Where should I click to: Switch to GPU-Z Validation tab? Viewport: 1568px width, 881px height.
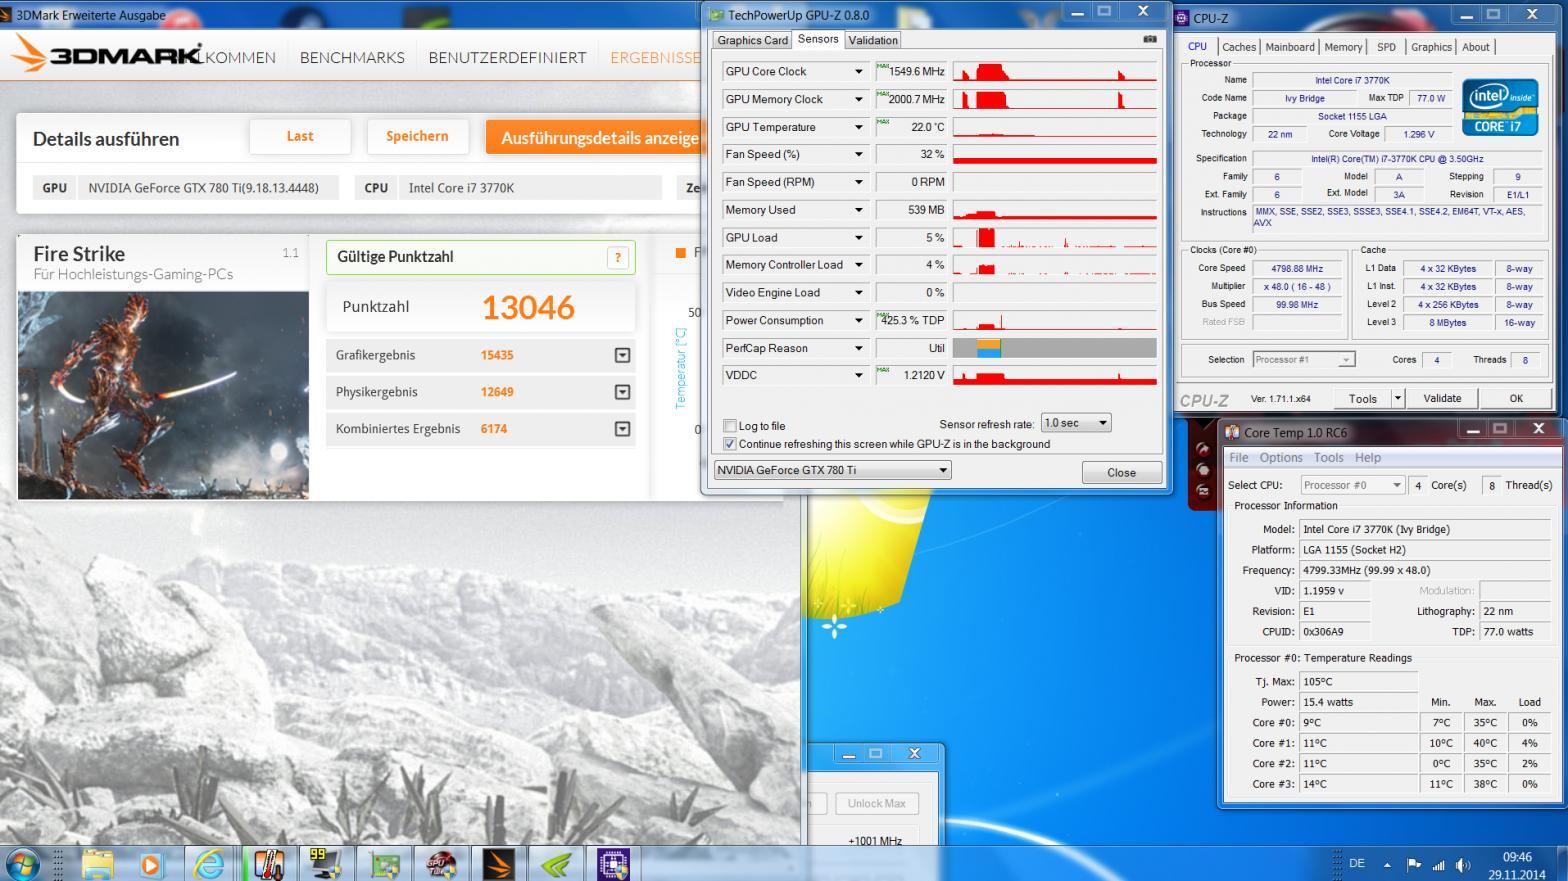(873, 40)
